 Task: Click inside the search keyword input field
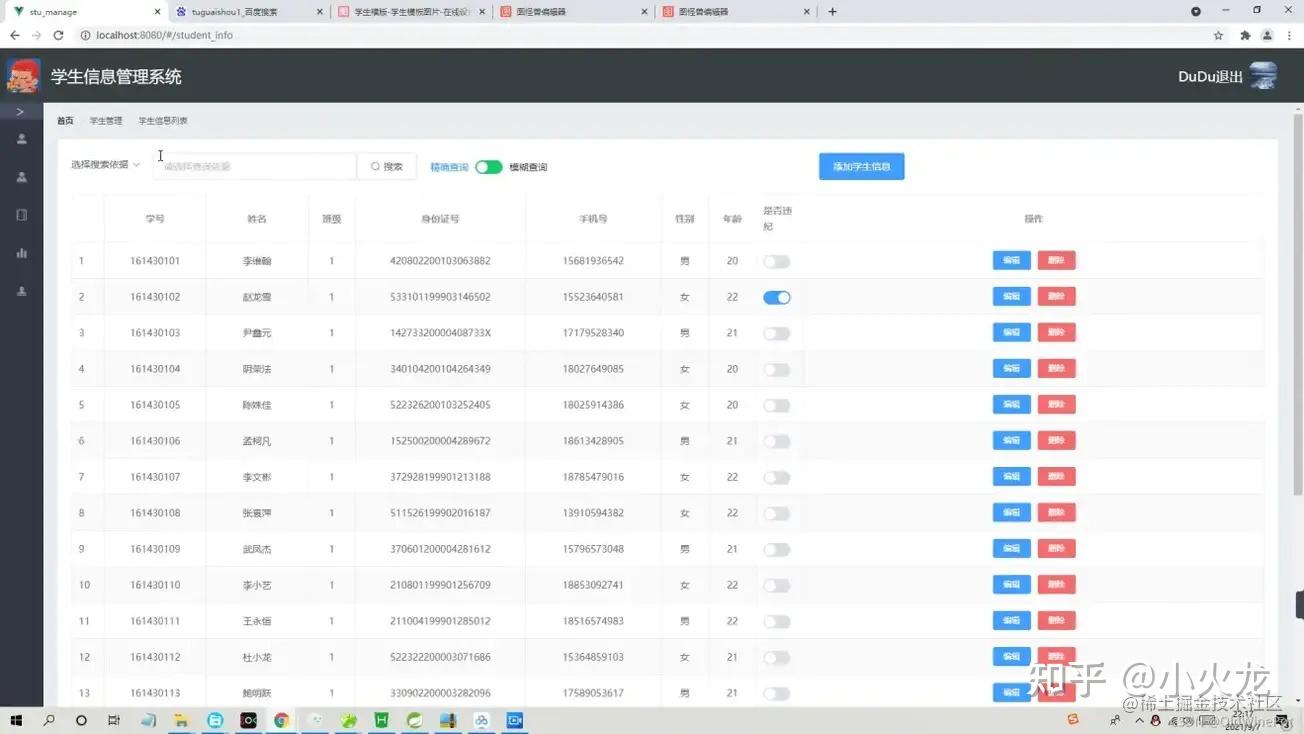click(x=255, y=166)
